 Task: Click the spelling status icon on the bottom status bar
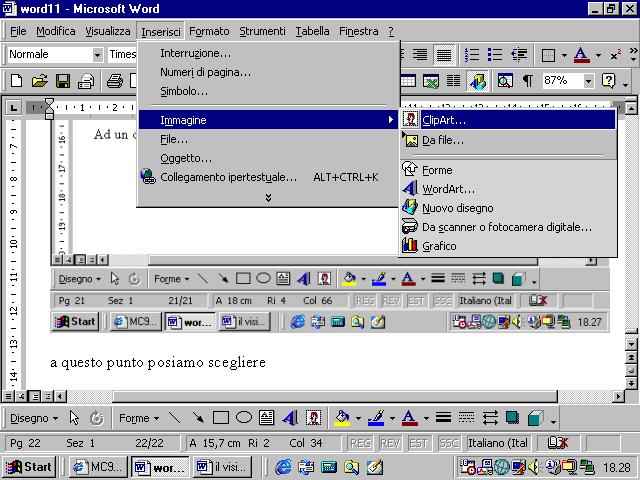coord(557,443)
